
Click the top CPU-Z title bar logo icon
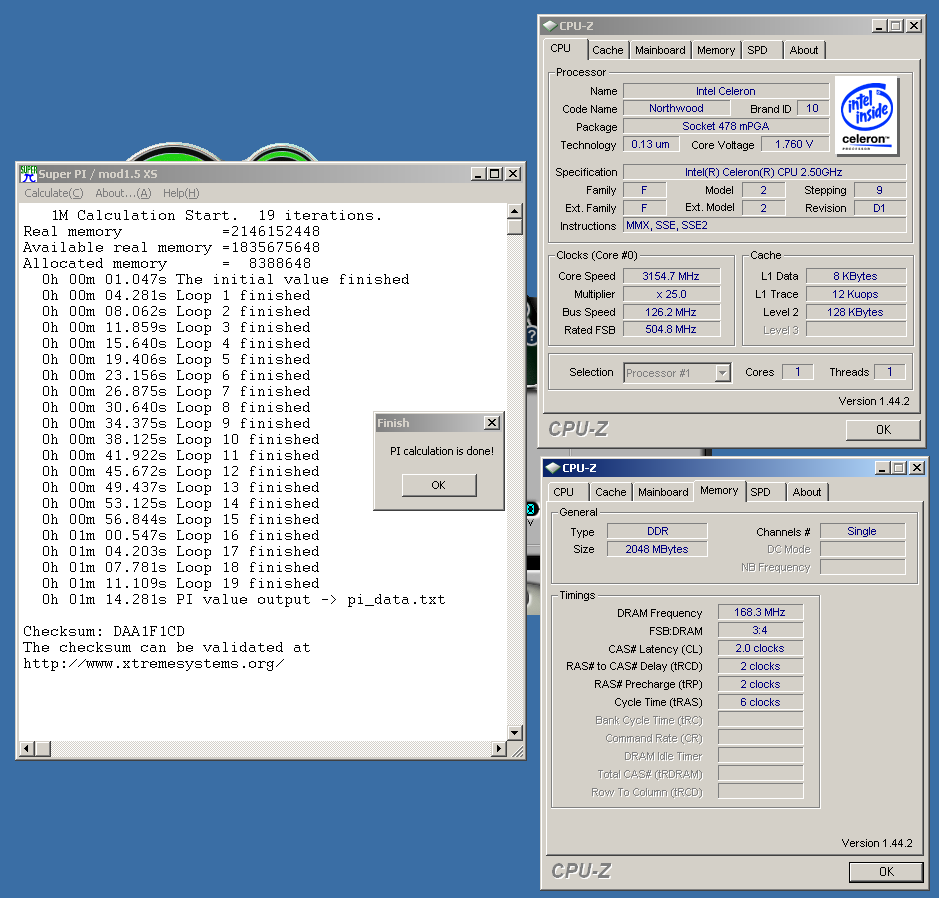tap(550, 26)
